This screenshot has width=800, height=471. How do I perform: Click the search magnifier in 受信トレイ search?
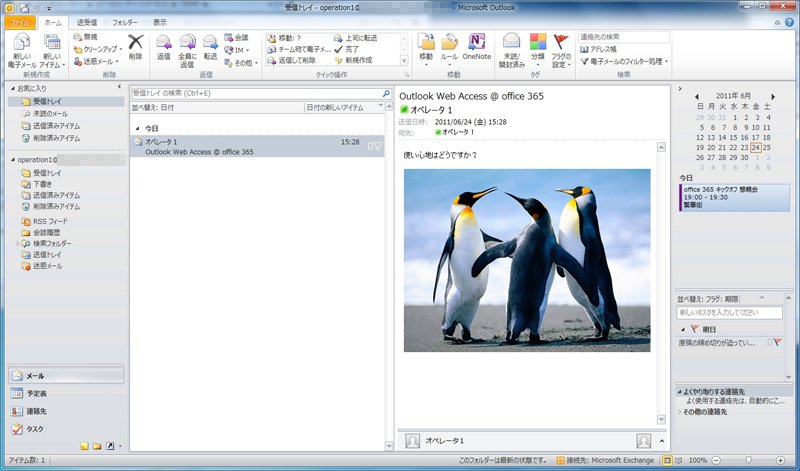tap(386, 93)
